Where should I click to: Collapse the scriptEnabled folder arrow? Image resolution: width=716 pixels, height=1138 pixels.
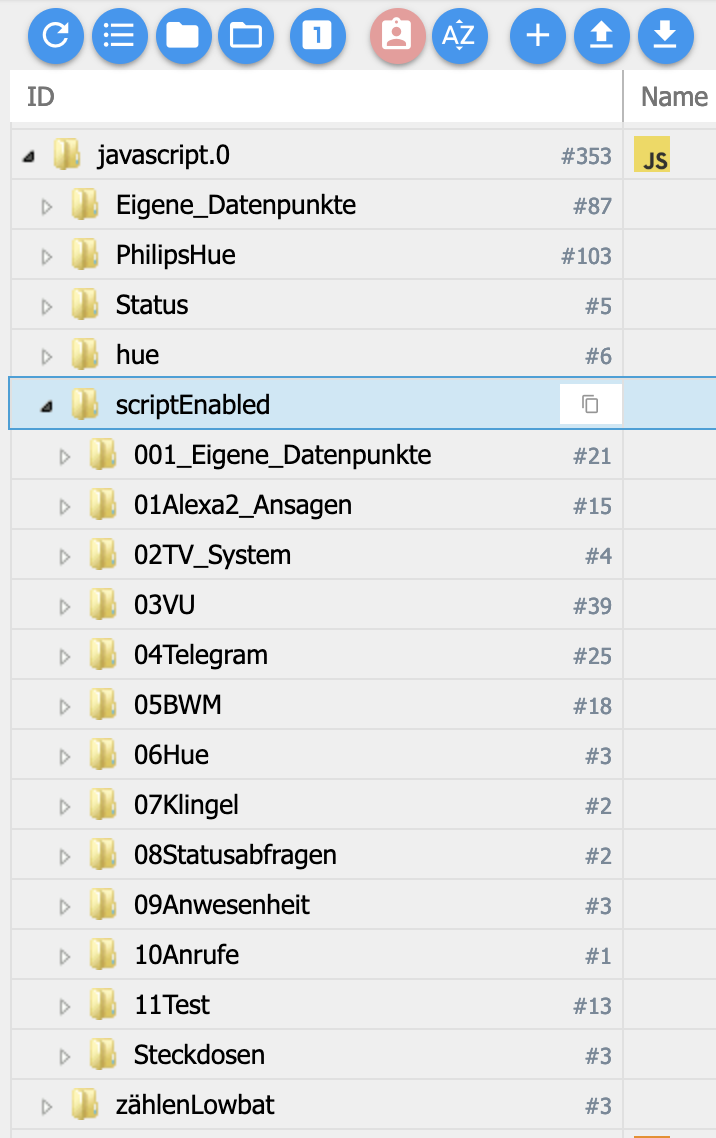[46, 406]
